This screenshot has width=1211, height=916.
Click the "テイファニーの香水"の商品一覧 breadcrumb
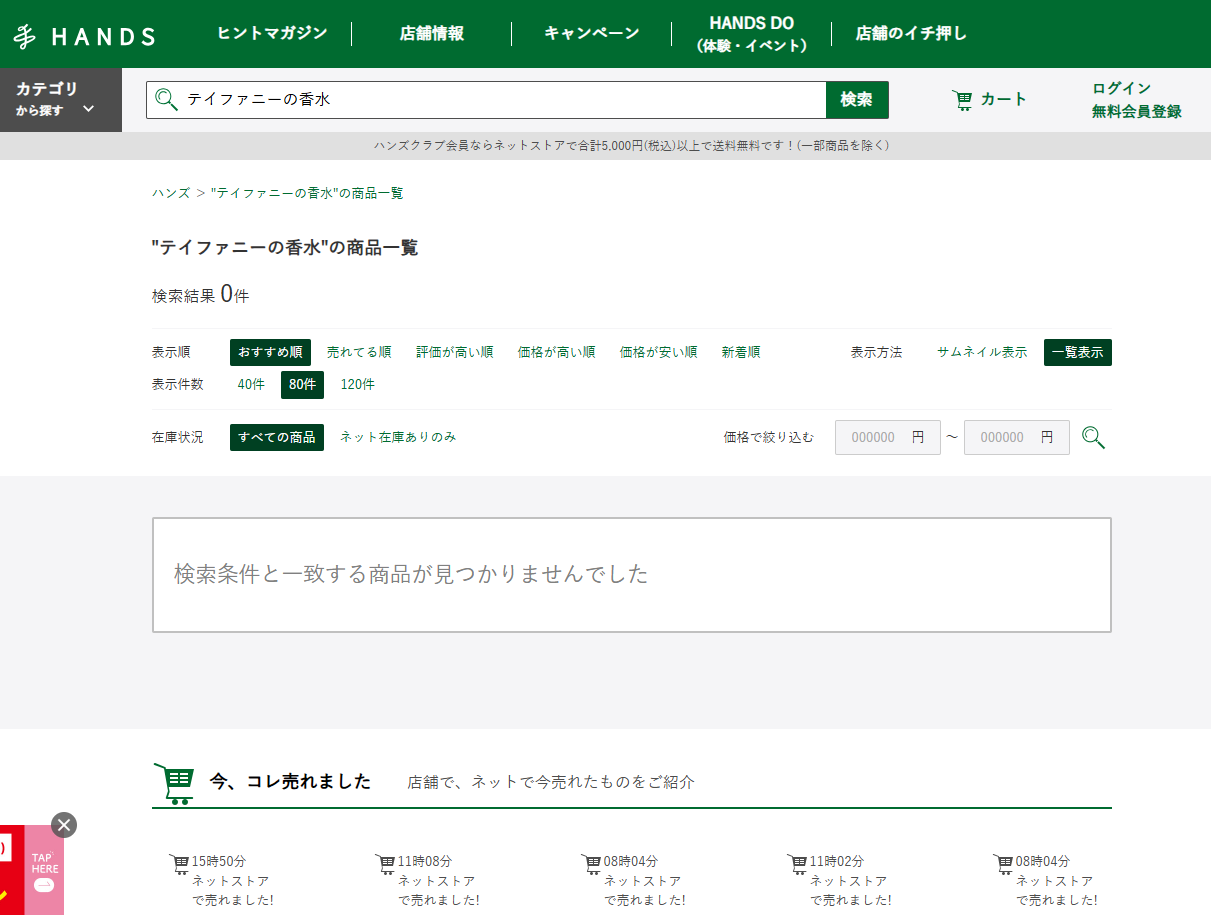[x=307, y=193]
